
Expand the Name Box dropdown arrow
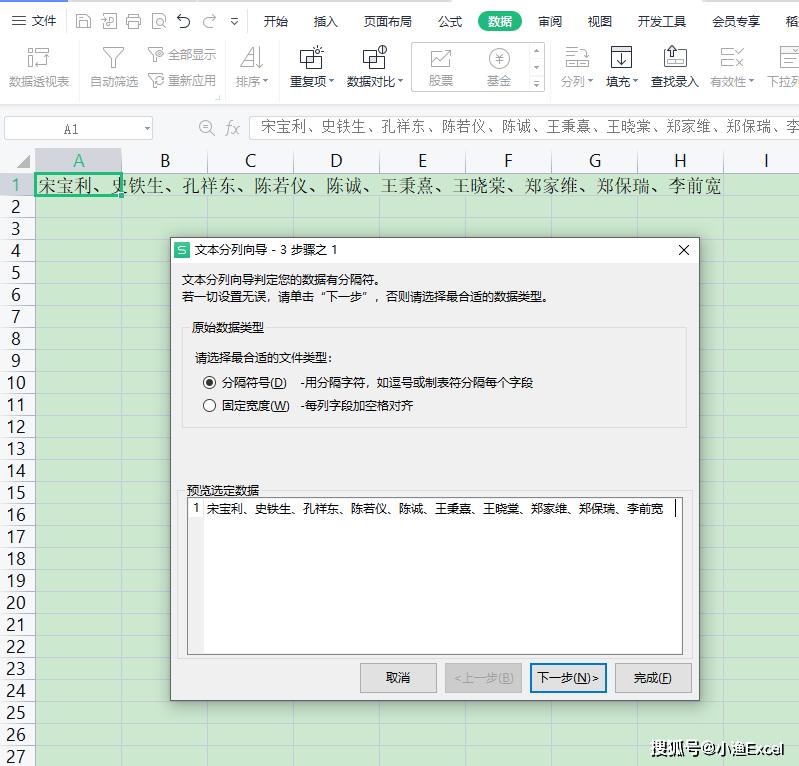click(147, 128)
